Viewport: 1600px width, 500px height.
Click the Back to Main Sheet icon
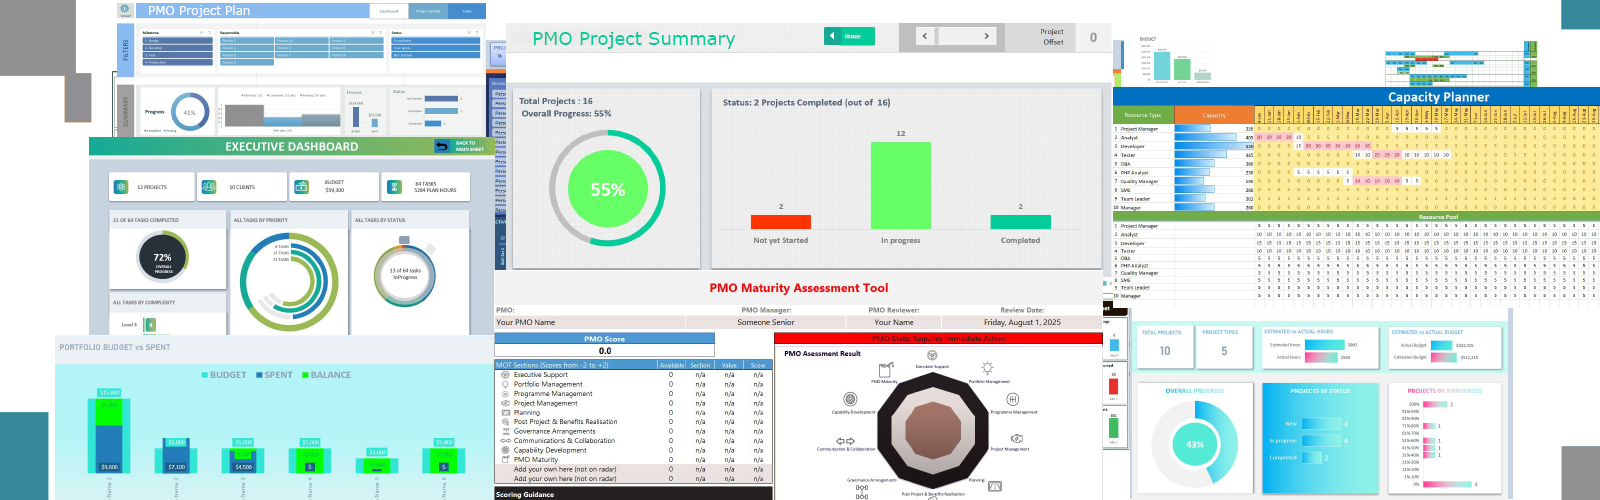442,146
